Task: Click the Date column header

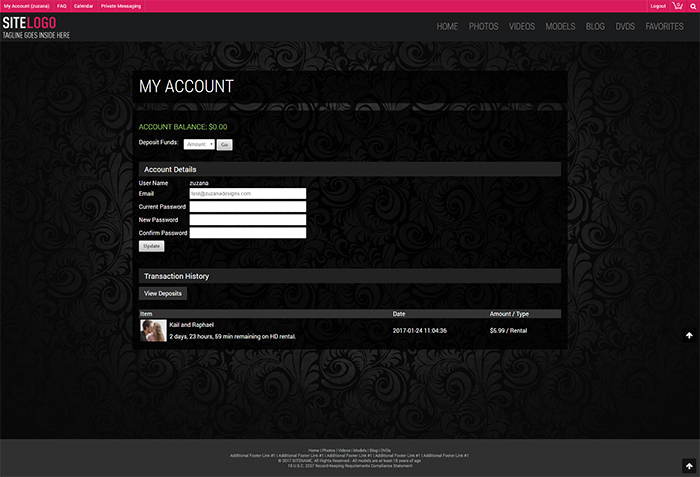Action: tap(399, 314)
